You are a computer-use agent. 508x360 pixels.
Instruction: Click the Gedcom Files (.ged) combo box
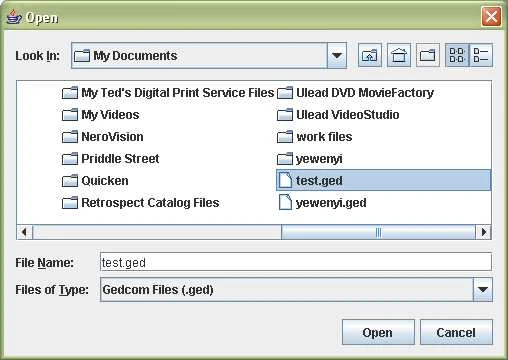click(296, 289)
